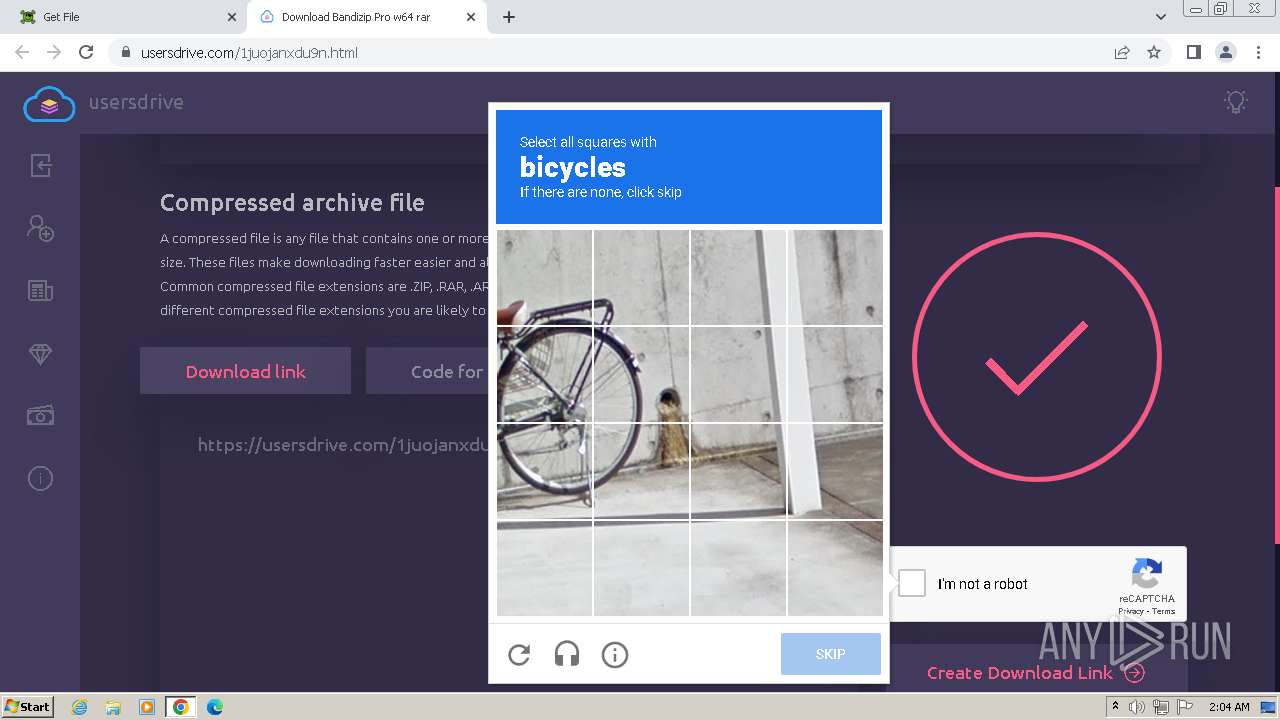The image size is (1280, 720).
Task: Reload the current page
Action: tap(86, 52)
